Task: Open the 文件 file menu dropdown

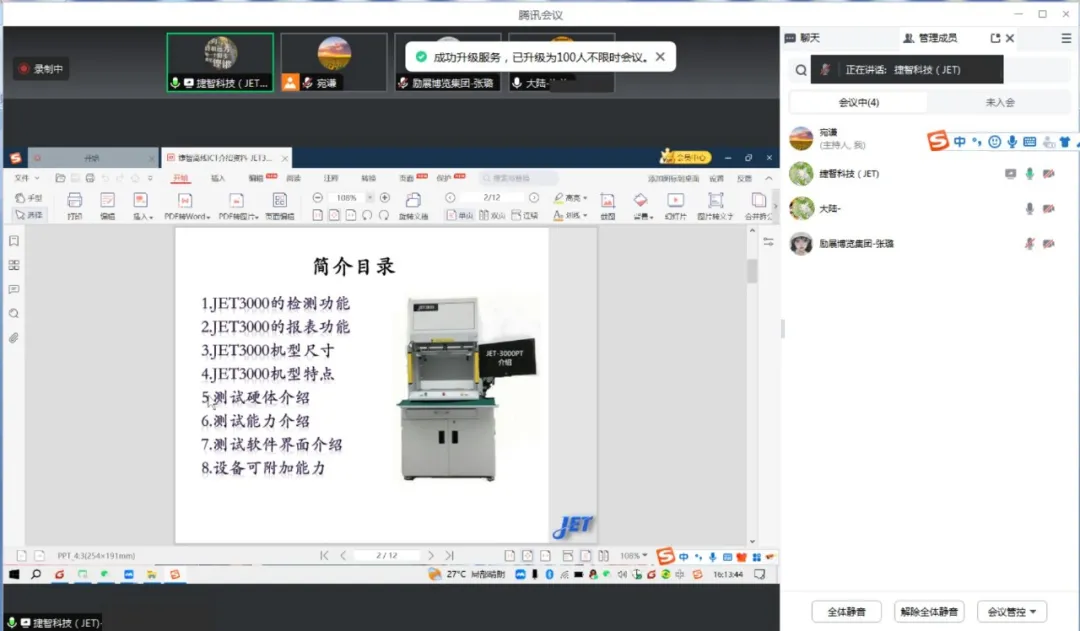Action: coord(27,178)
